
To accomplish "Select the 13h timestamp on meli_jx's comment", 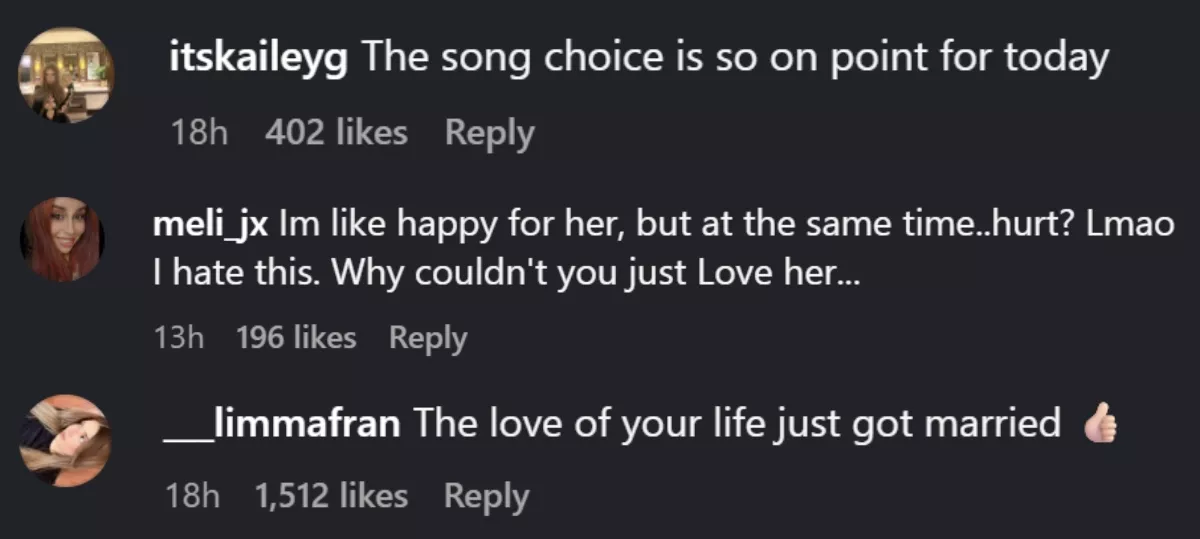I will tap(180, 338).
